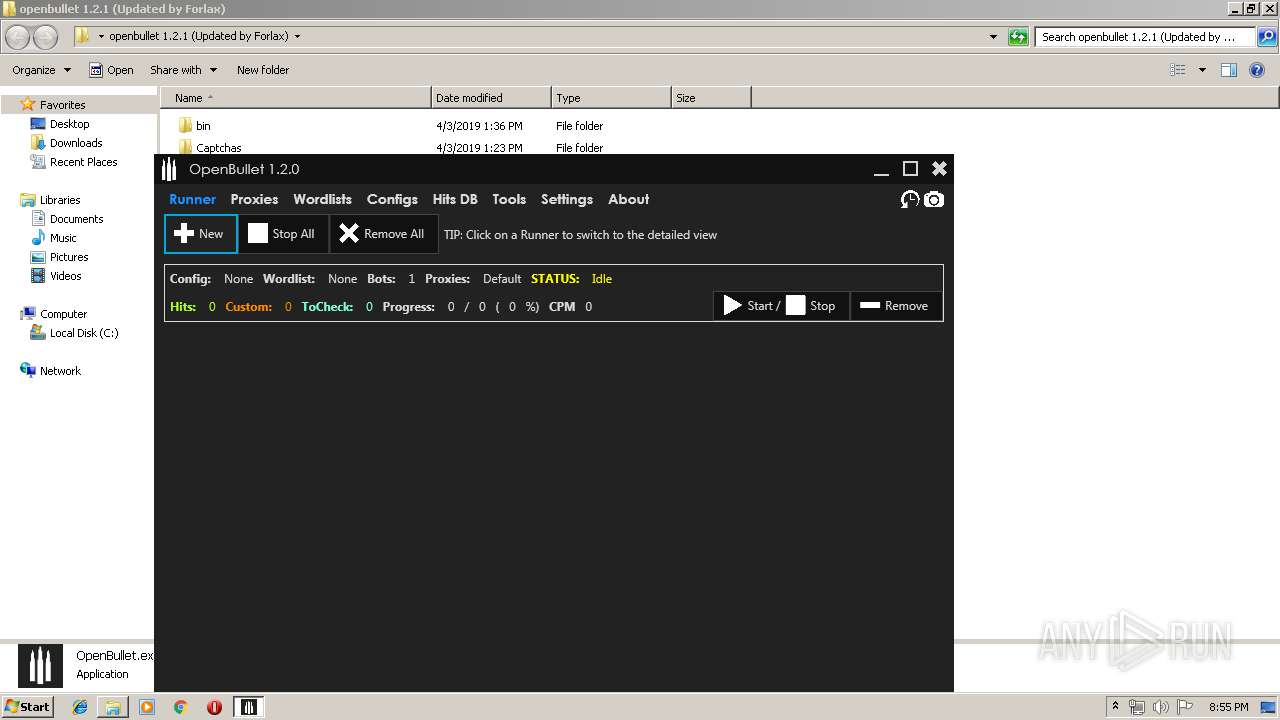The width and height of the screenshot is (1280, 720).
Task: Open the OpenBullet Runner tab
Action: pos(192,199)
